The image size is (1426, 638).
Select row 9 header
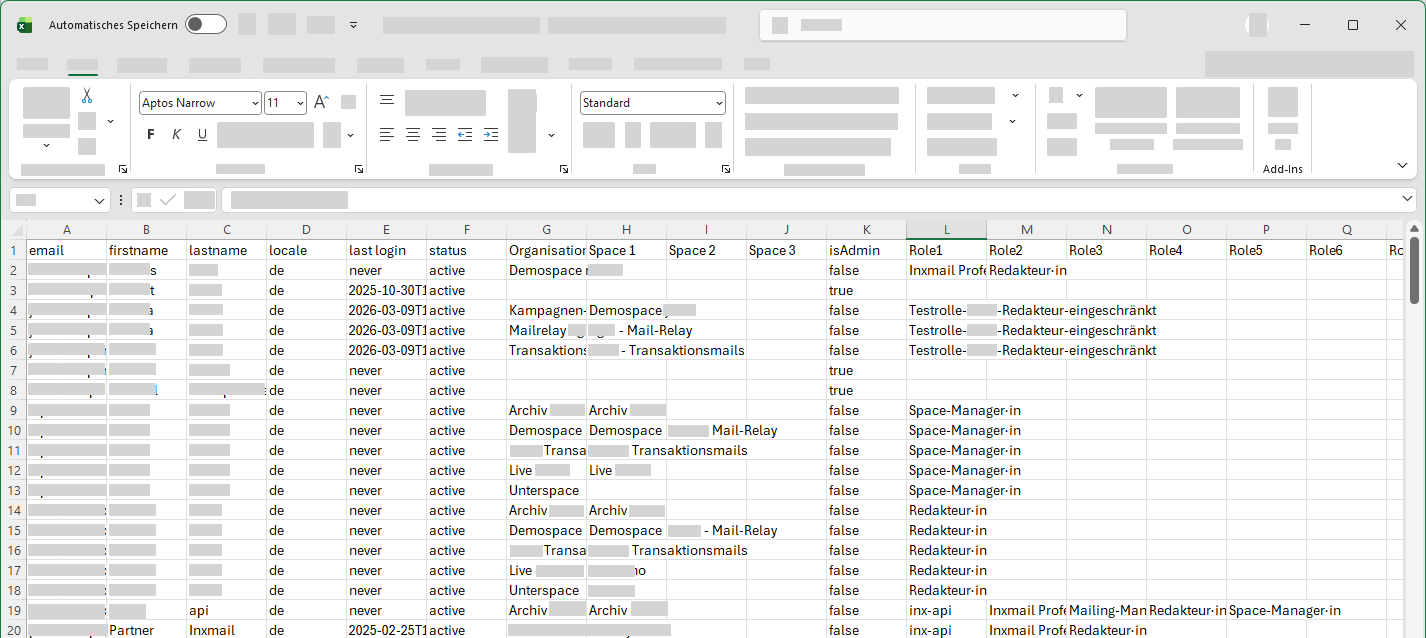pyautogui.click(x=13, y=410)
